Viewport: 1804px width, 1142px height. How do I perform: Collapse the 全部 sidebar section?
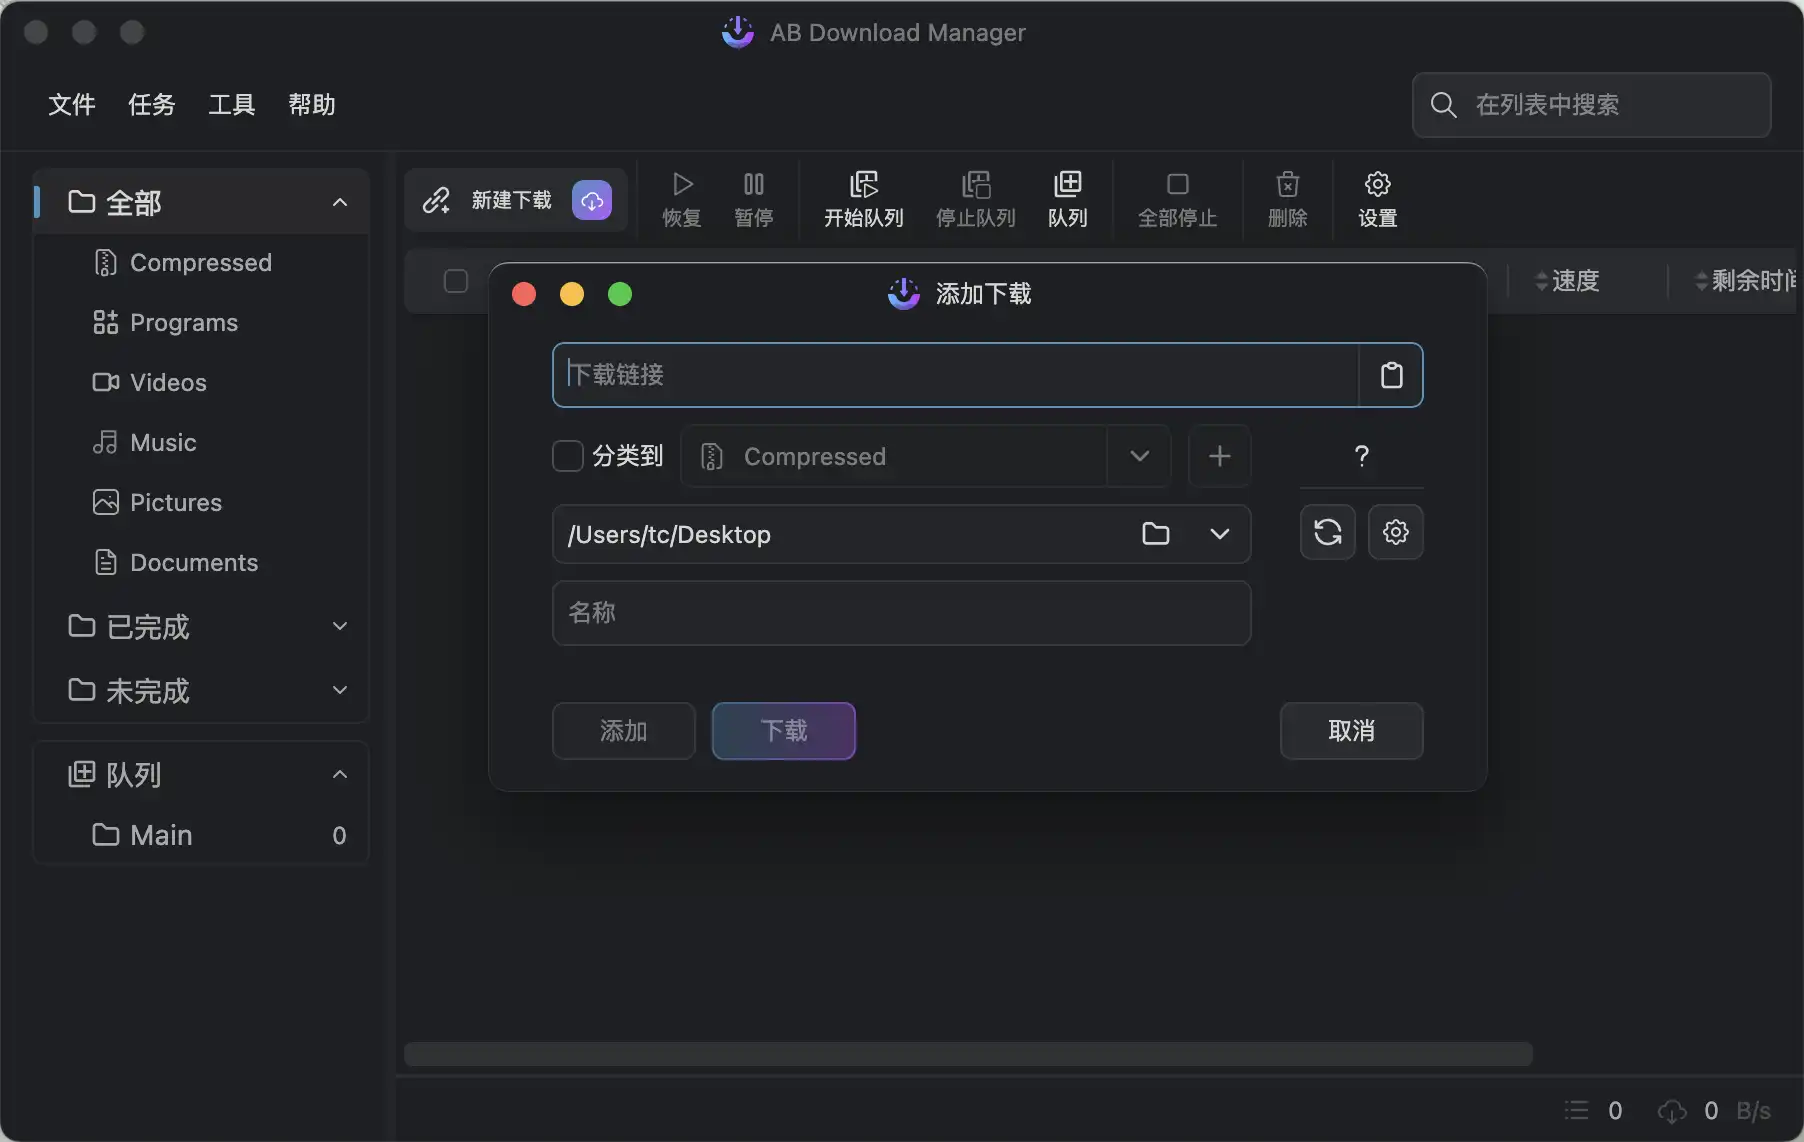point(340,202)
